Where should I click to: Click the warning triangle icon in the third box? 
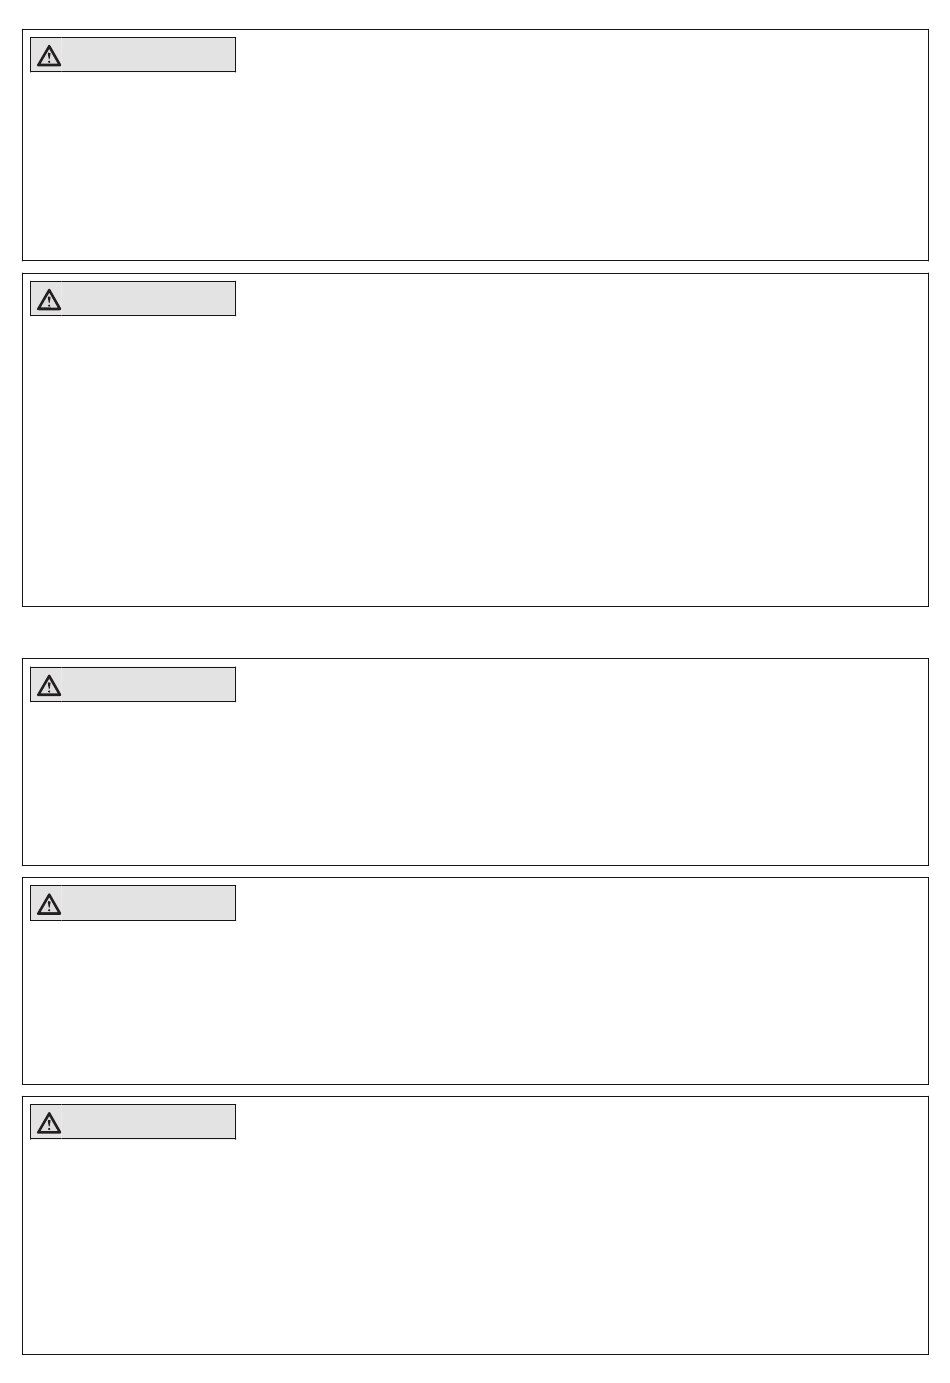49,685
